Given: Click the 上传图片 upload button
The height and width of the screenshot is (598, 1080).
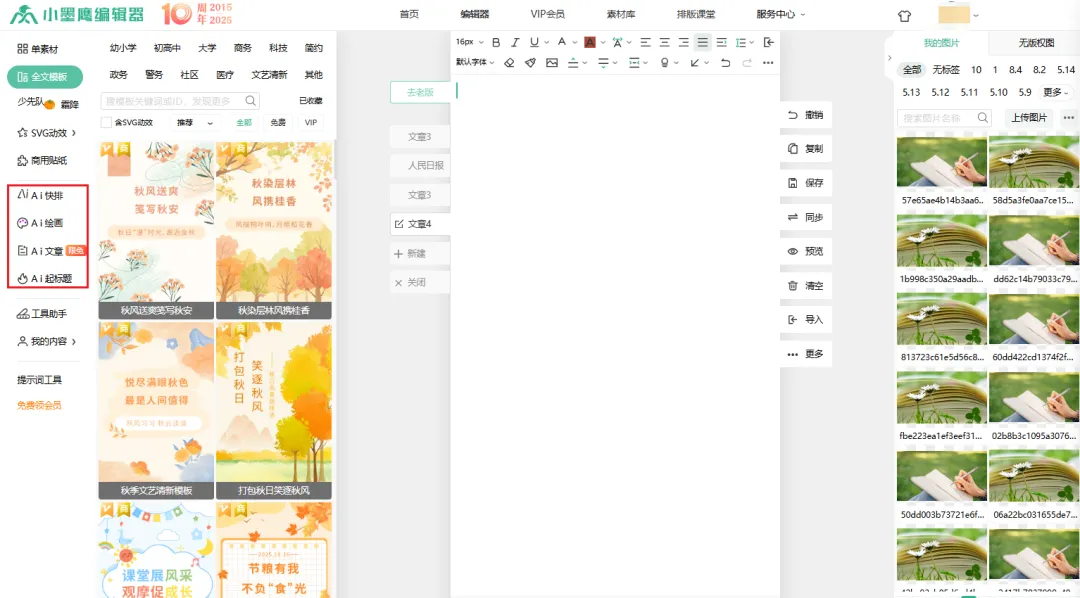Looking at the screenshot, I should click(1027, 117).
